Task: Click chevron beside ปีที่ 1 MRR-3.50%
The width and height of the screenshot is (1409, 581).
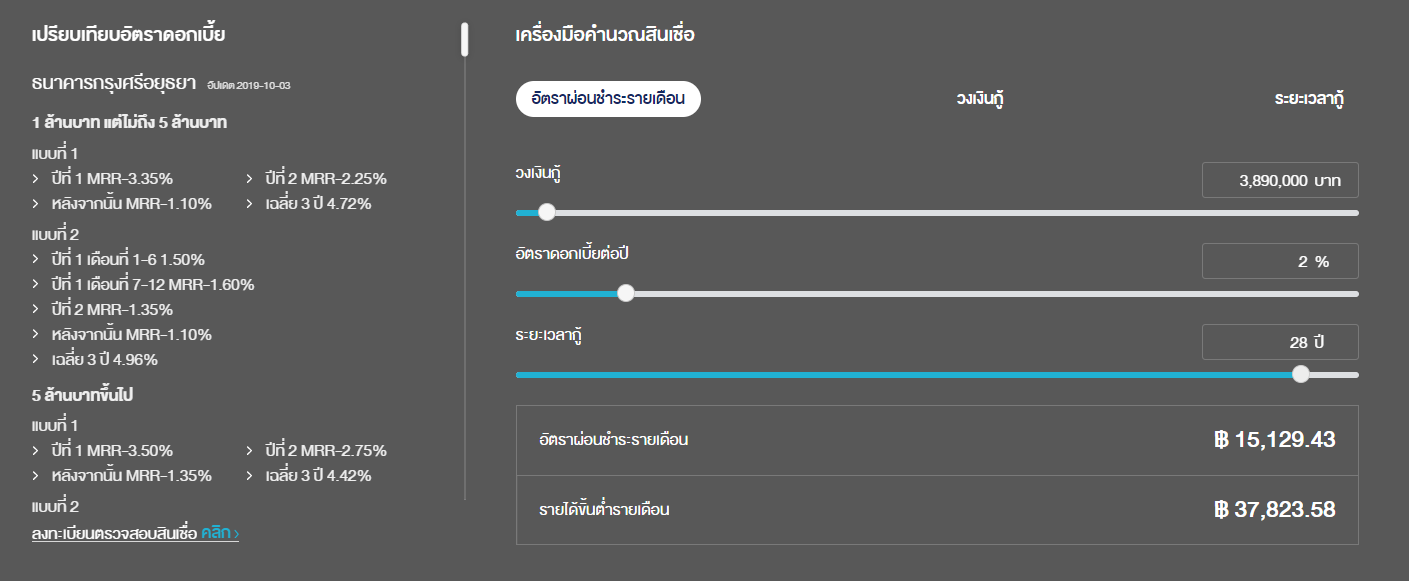Action: pyautogui.click(x=36, y=451)
